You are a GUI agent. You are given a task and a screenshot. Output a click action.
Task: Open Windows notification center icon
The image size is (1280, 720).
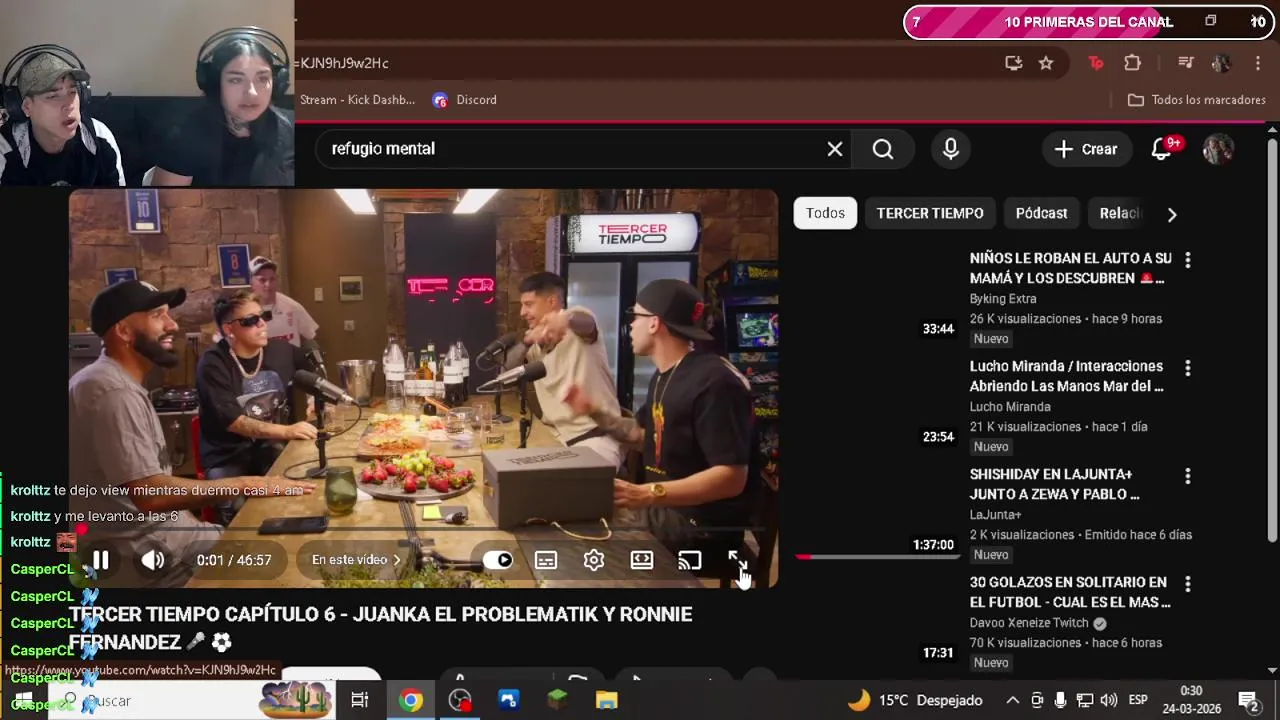(1248, 701)
